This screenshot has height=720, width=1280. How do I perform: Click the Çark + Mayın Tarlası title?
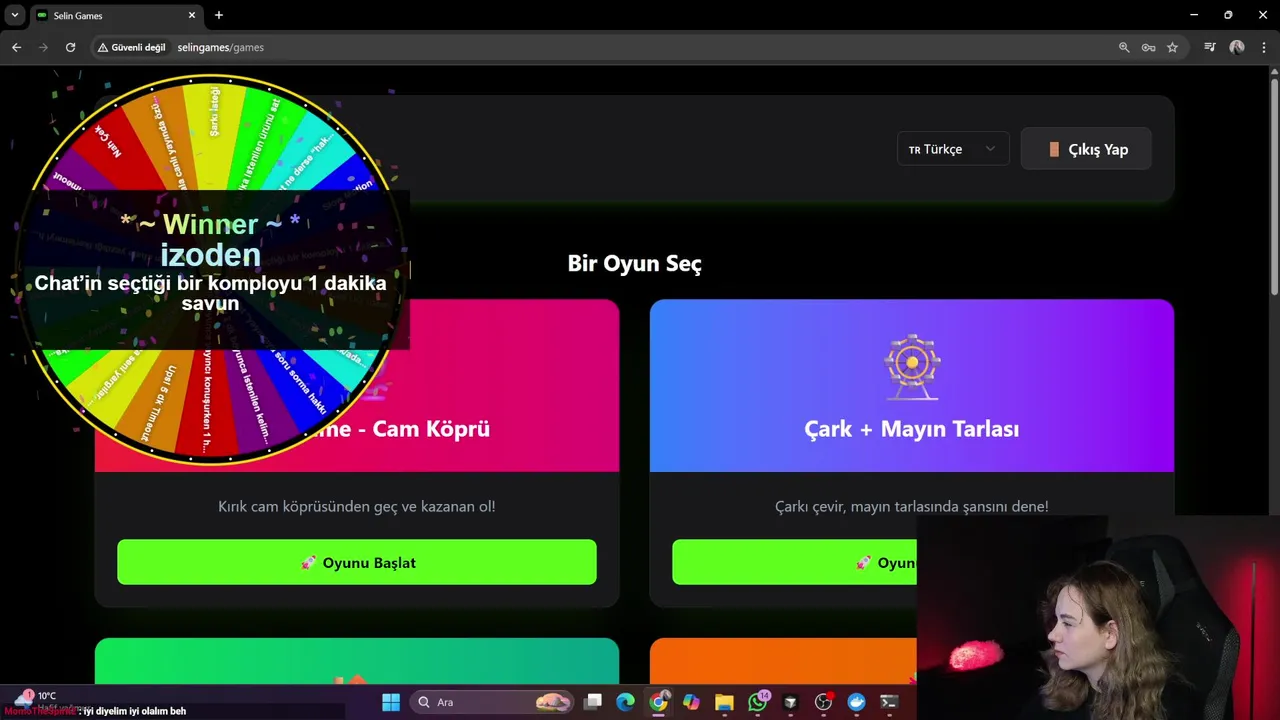(x=912, y=429)
